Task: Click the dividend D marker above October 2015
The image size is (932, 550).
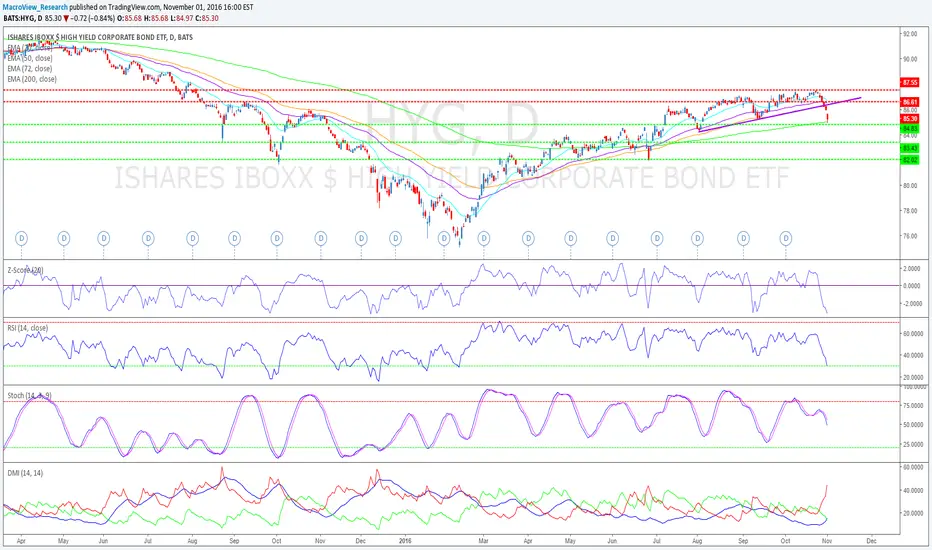Action: click(x=276, y=238)
